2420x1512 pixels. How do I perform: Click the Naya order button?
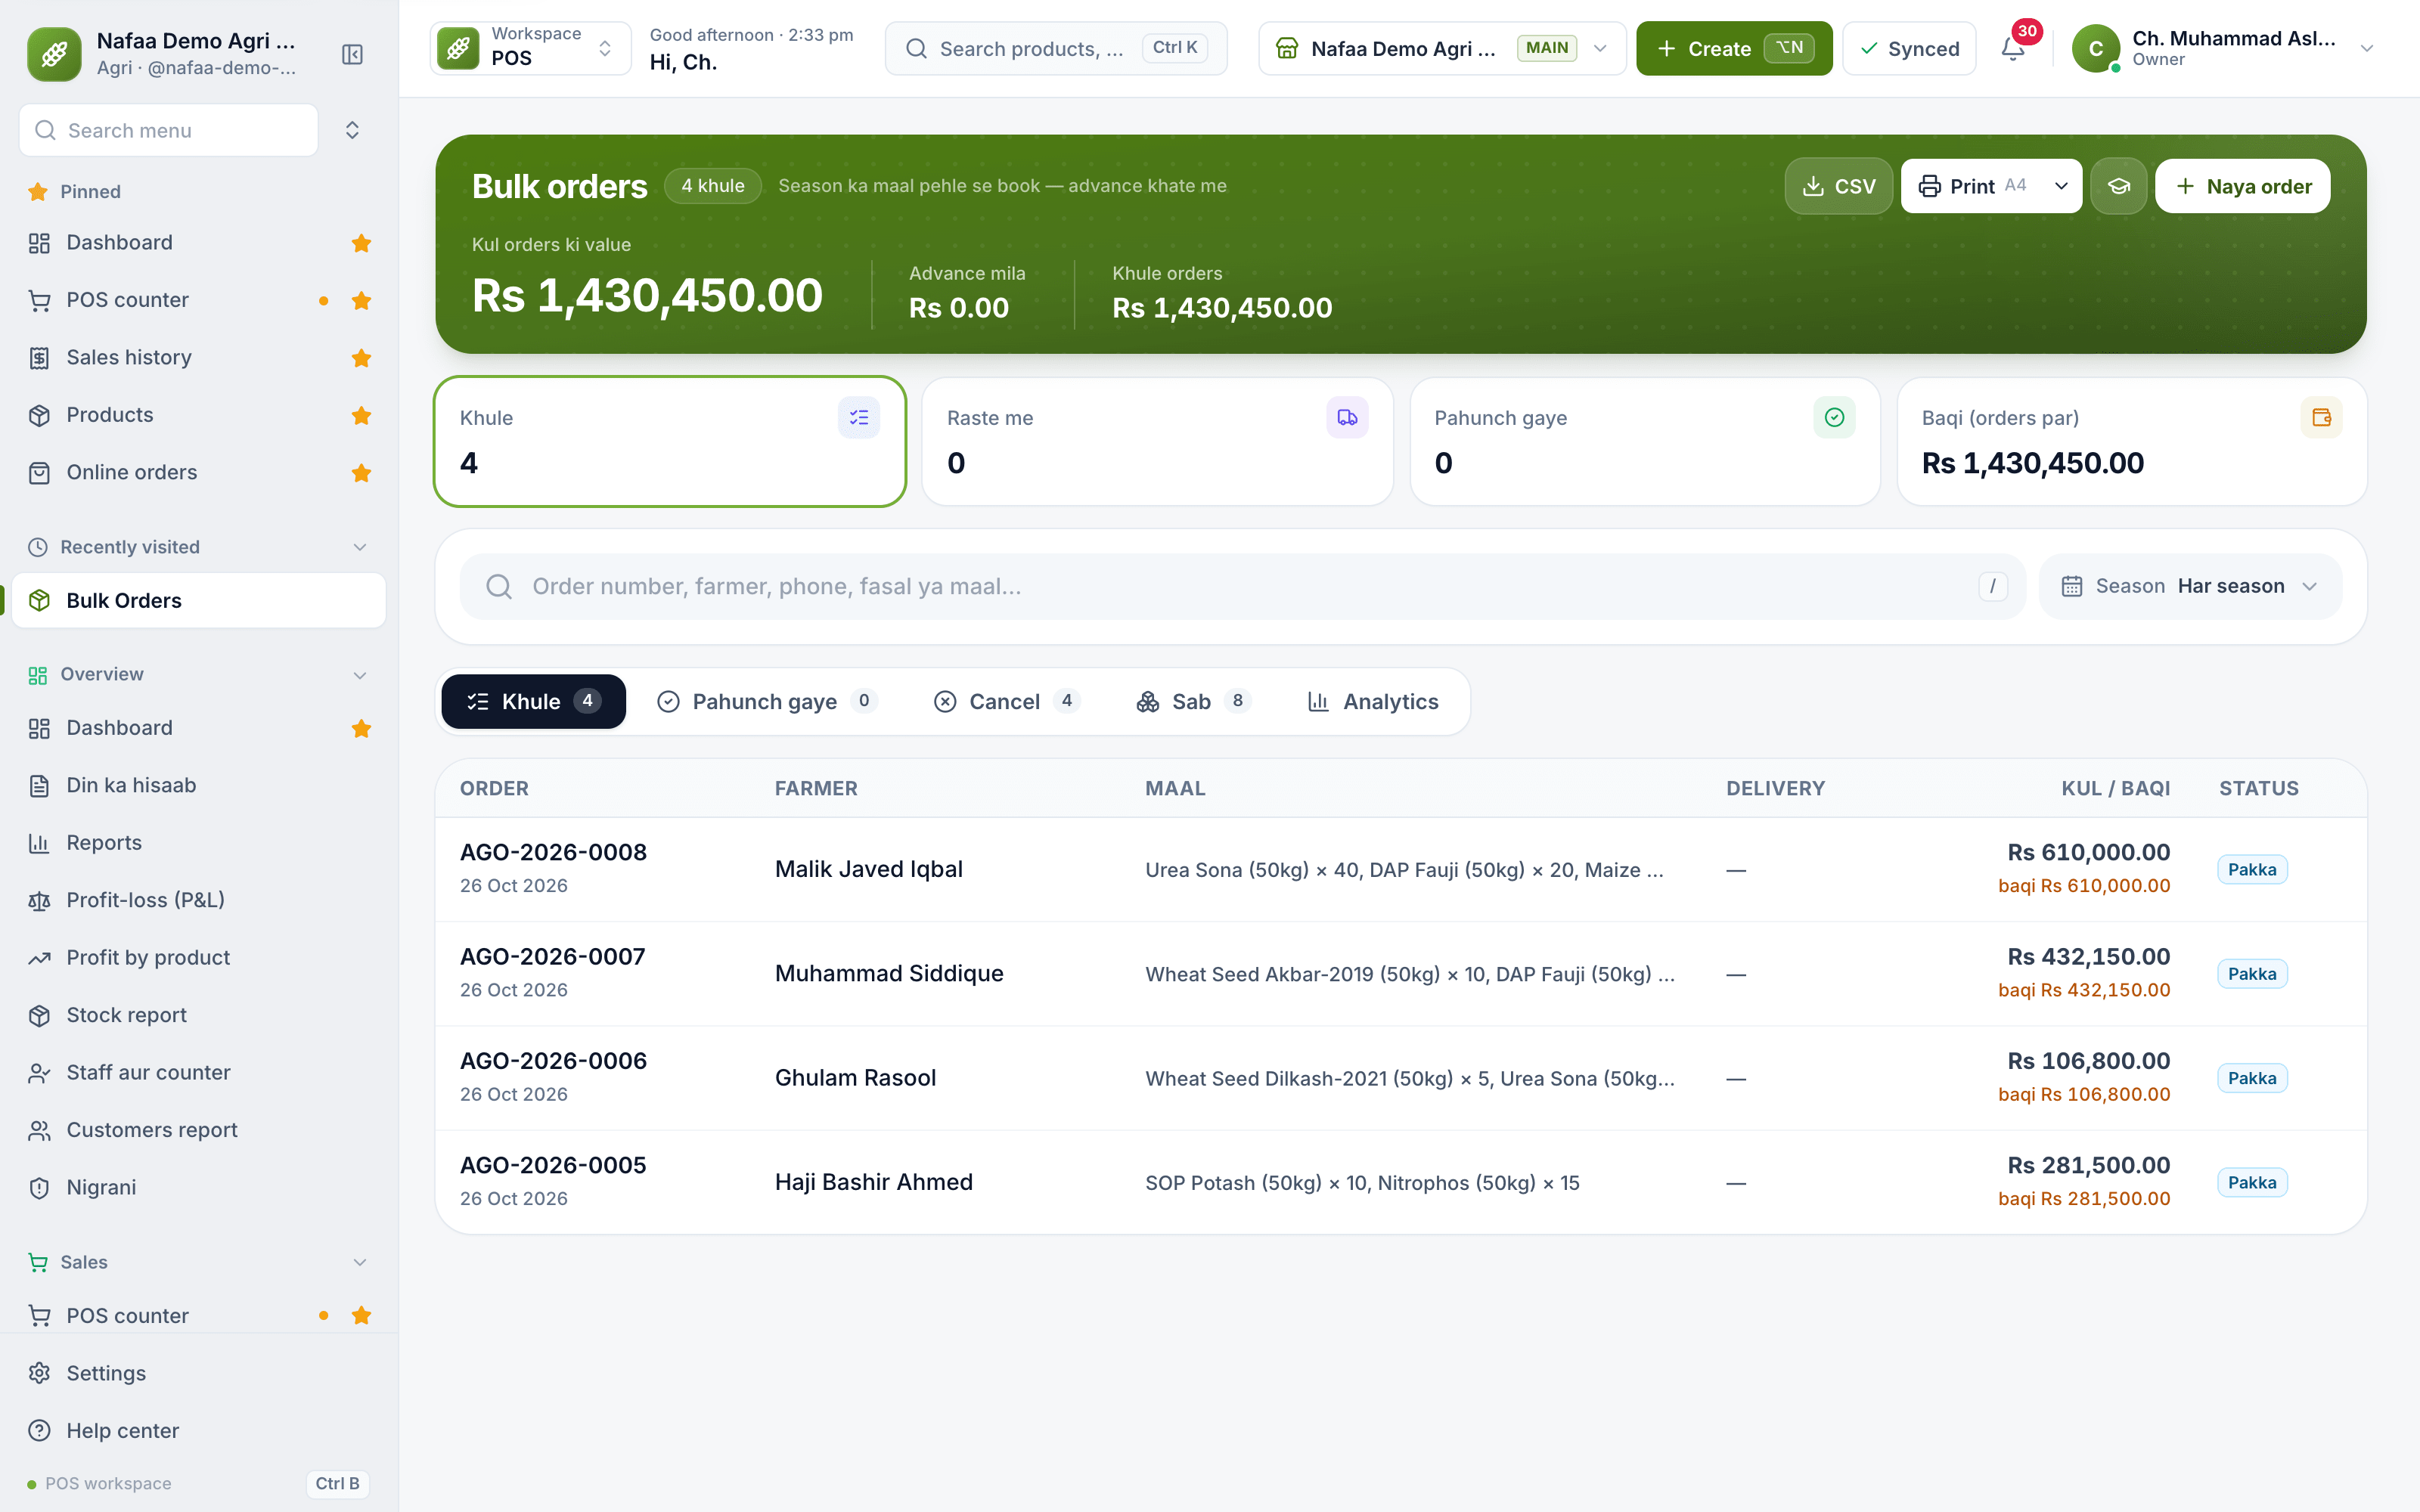2242,186
